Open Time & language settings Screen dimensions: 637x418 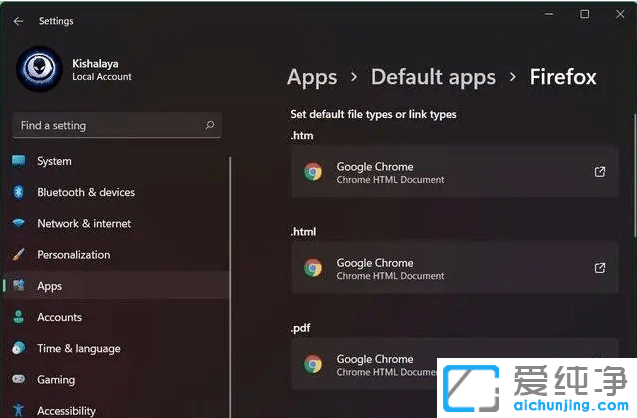click(x=117, y=348)
